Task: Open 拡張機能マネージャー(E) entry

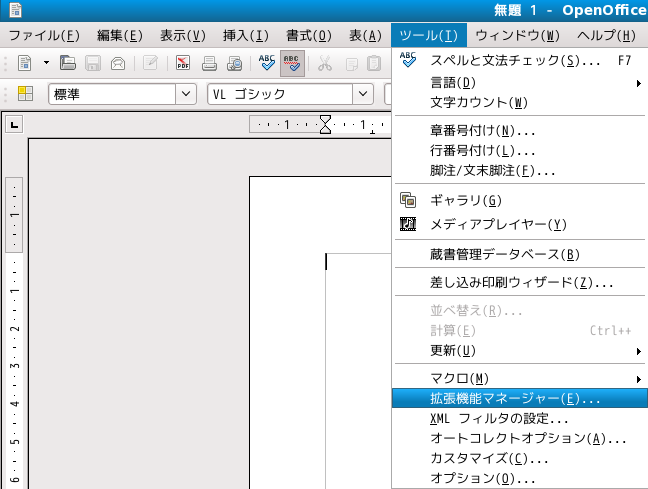Action: point(520,398)
